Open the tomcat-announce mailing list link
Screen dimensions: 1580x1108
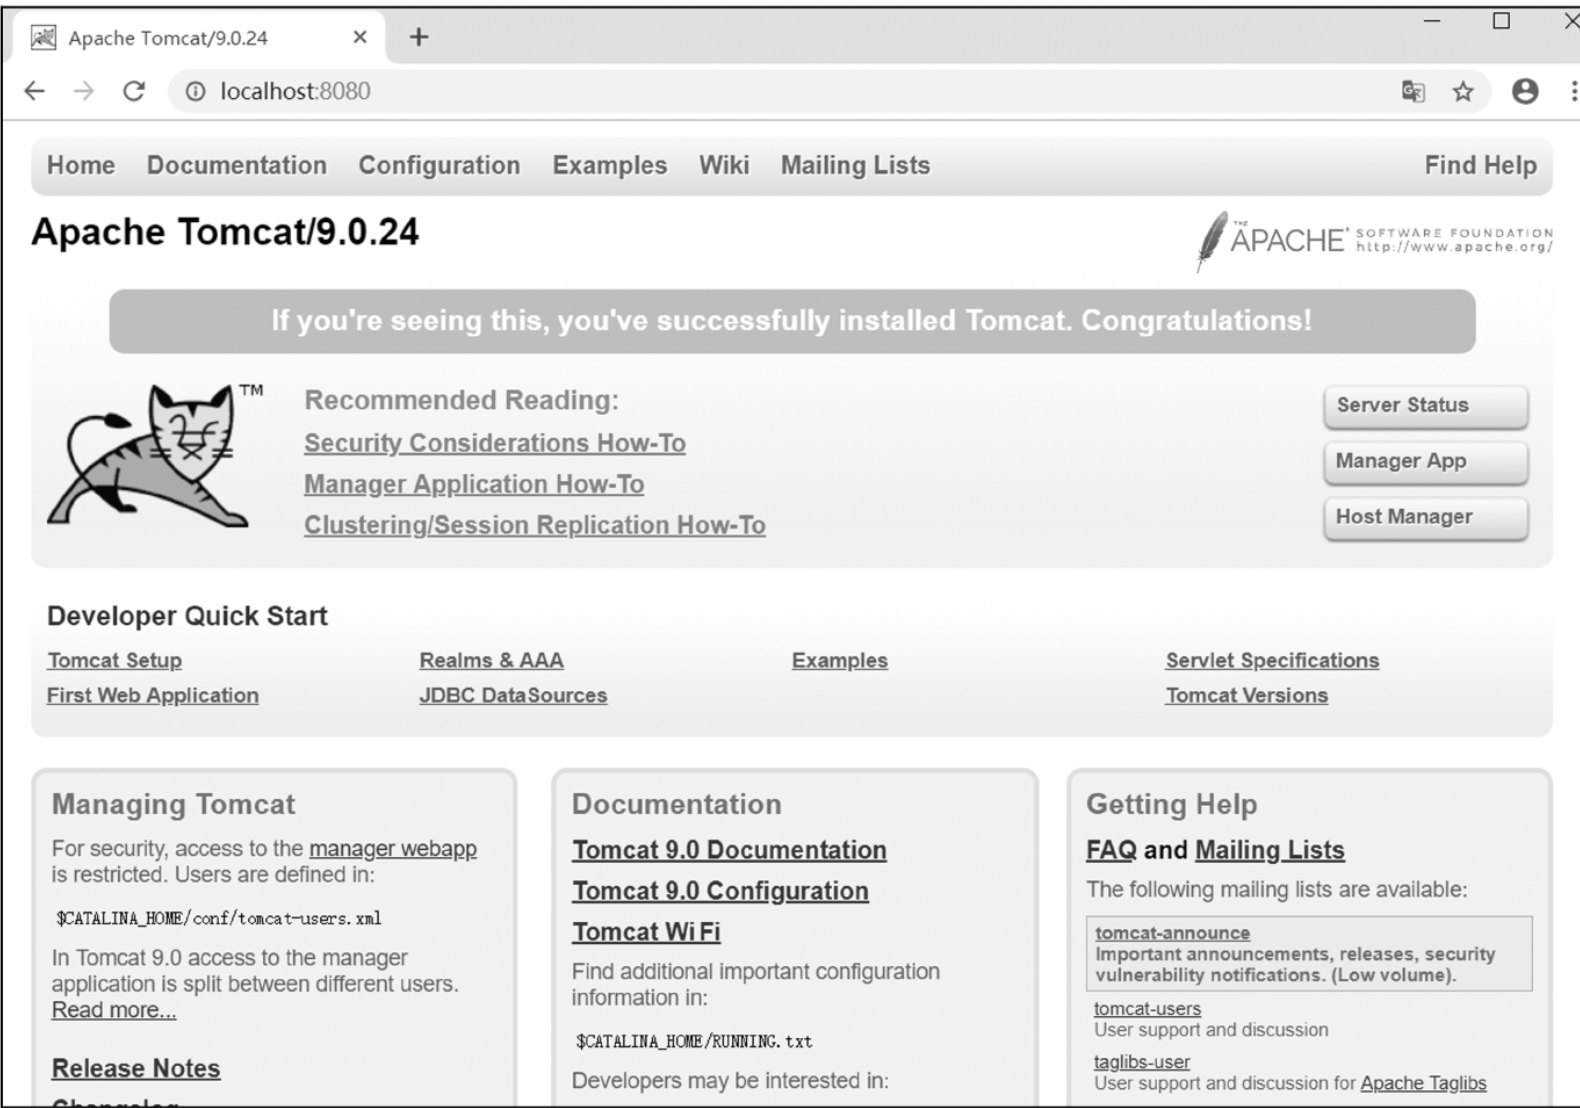click(x=1172, y=933)
